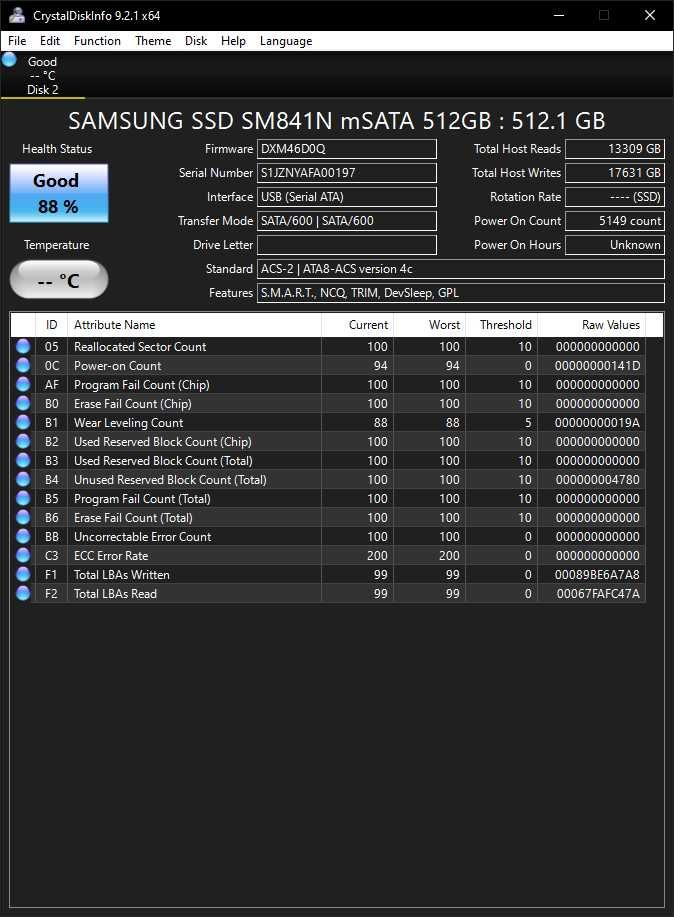Click the CrystalDiskInfo app icon in title bar

point(17,15)
